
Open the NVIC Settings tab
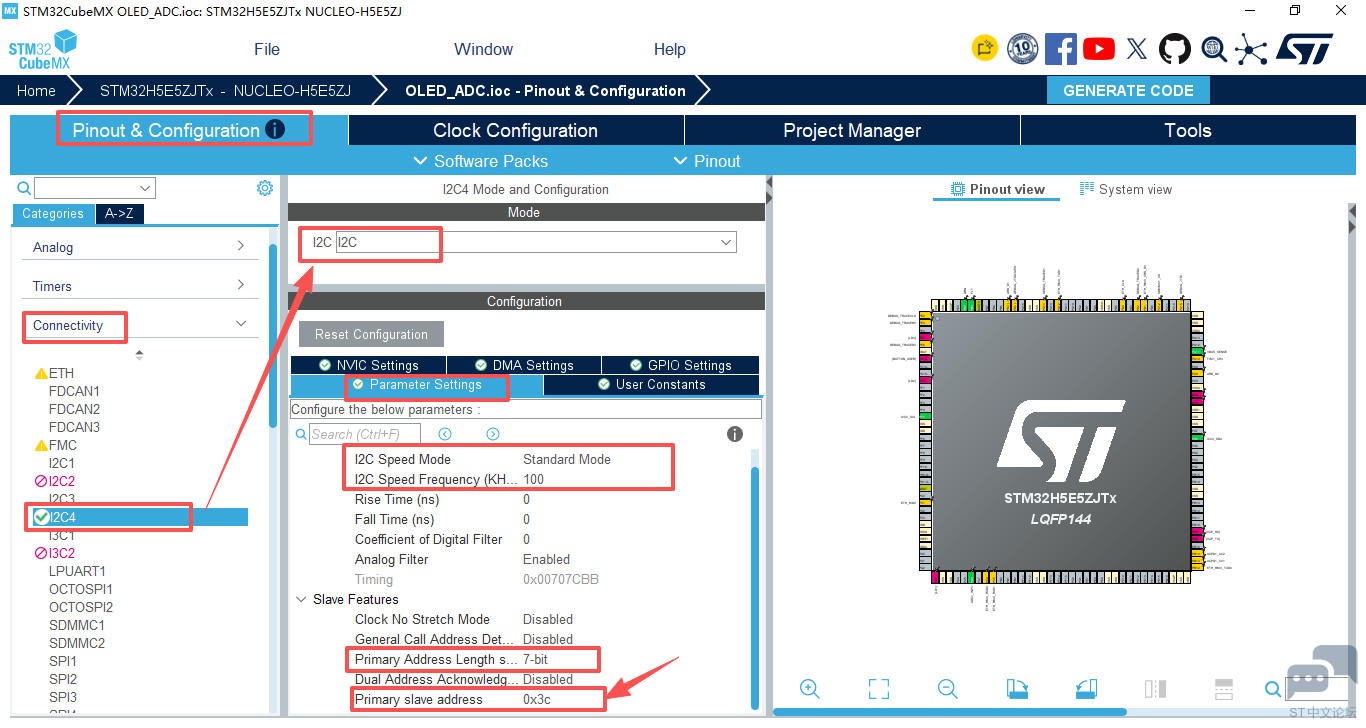click(368, 365)
